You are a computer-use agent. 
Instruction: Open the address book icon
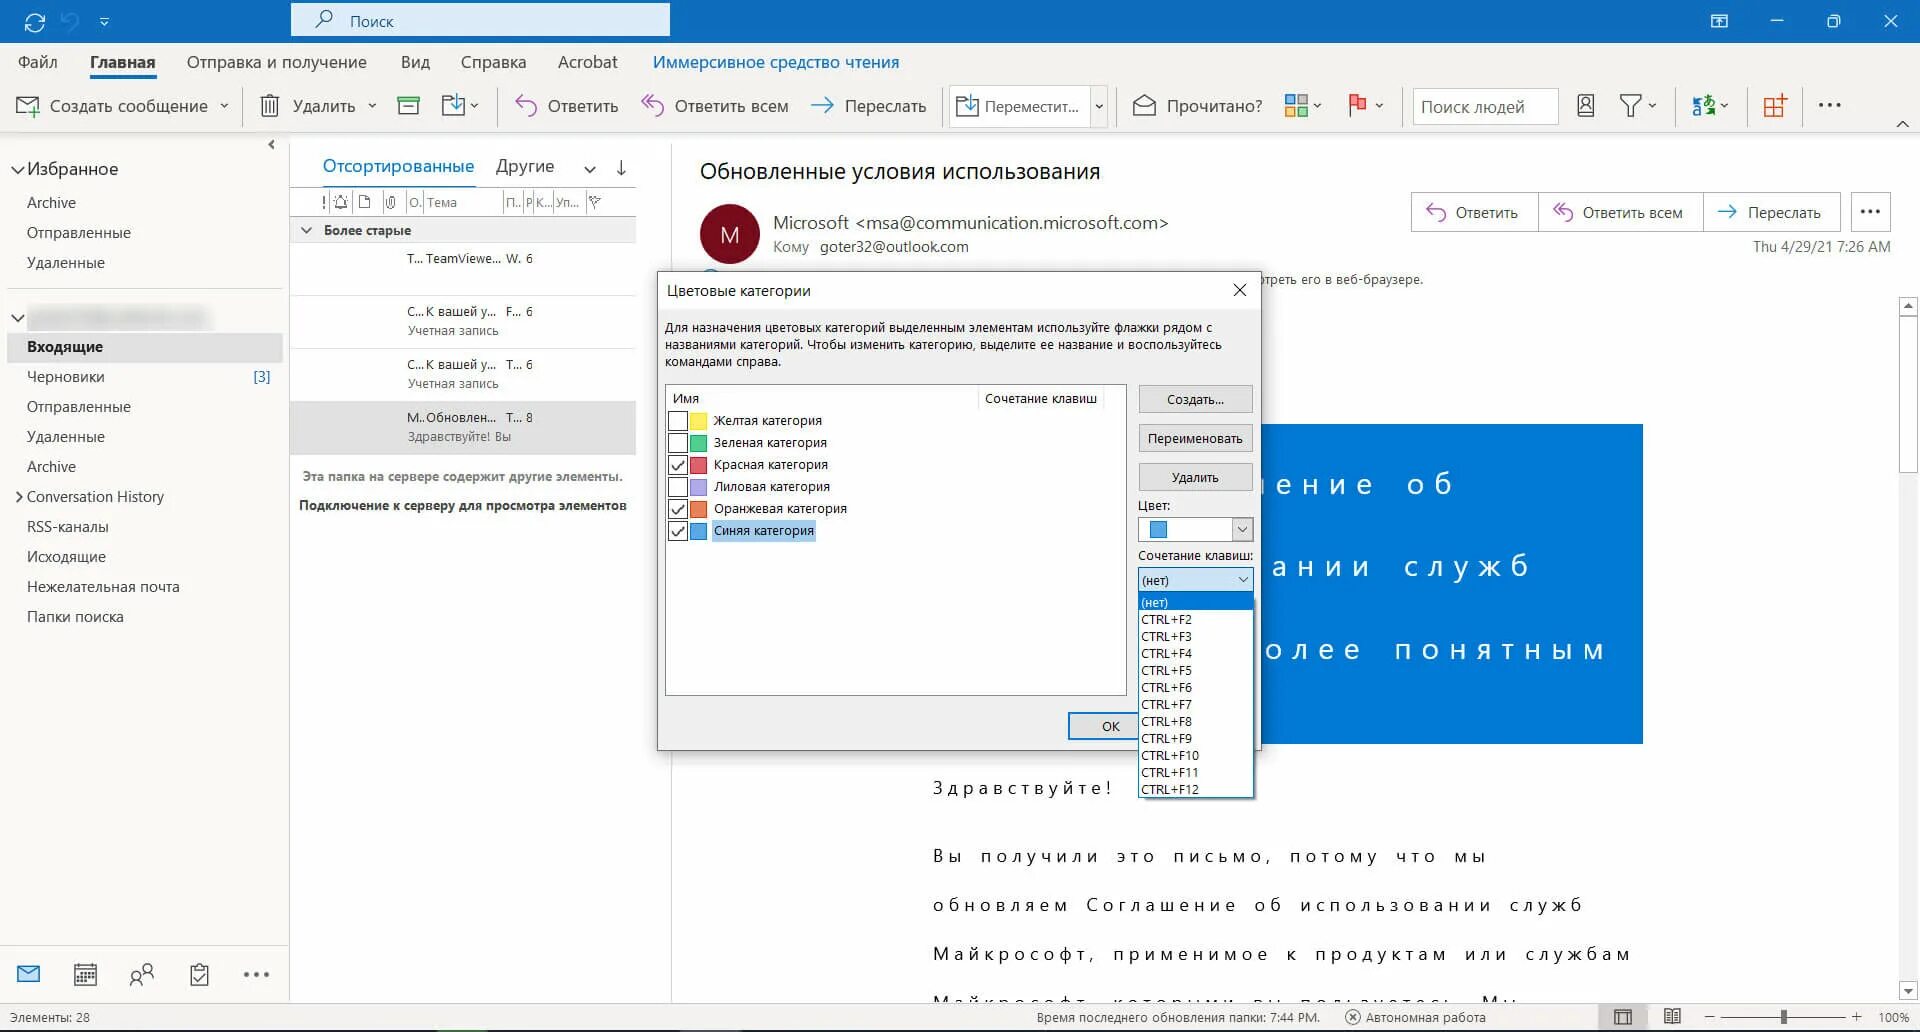tap(1584, 105)
